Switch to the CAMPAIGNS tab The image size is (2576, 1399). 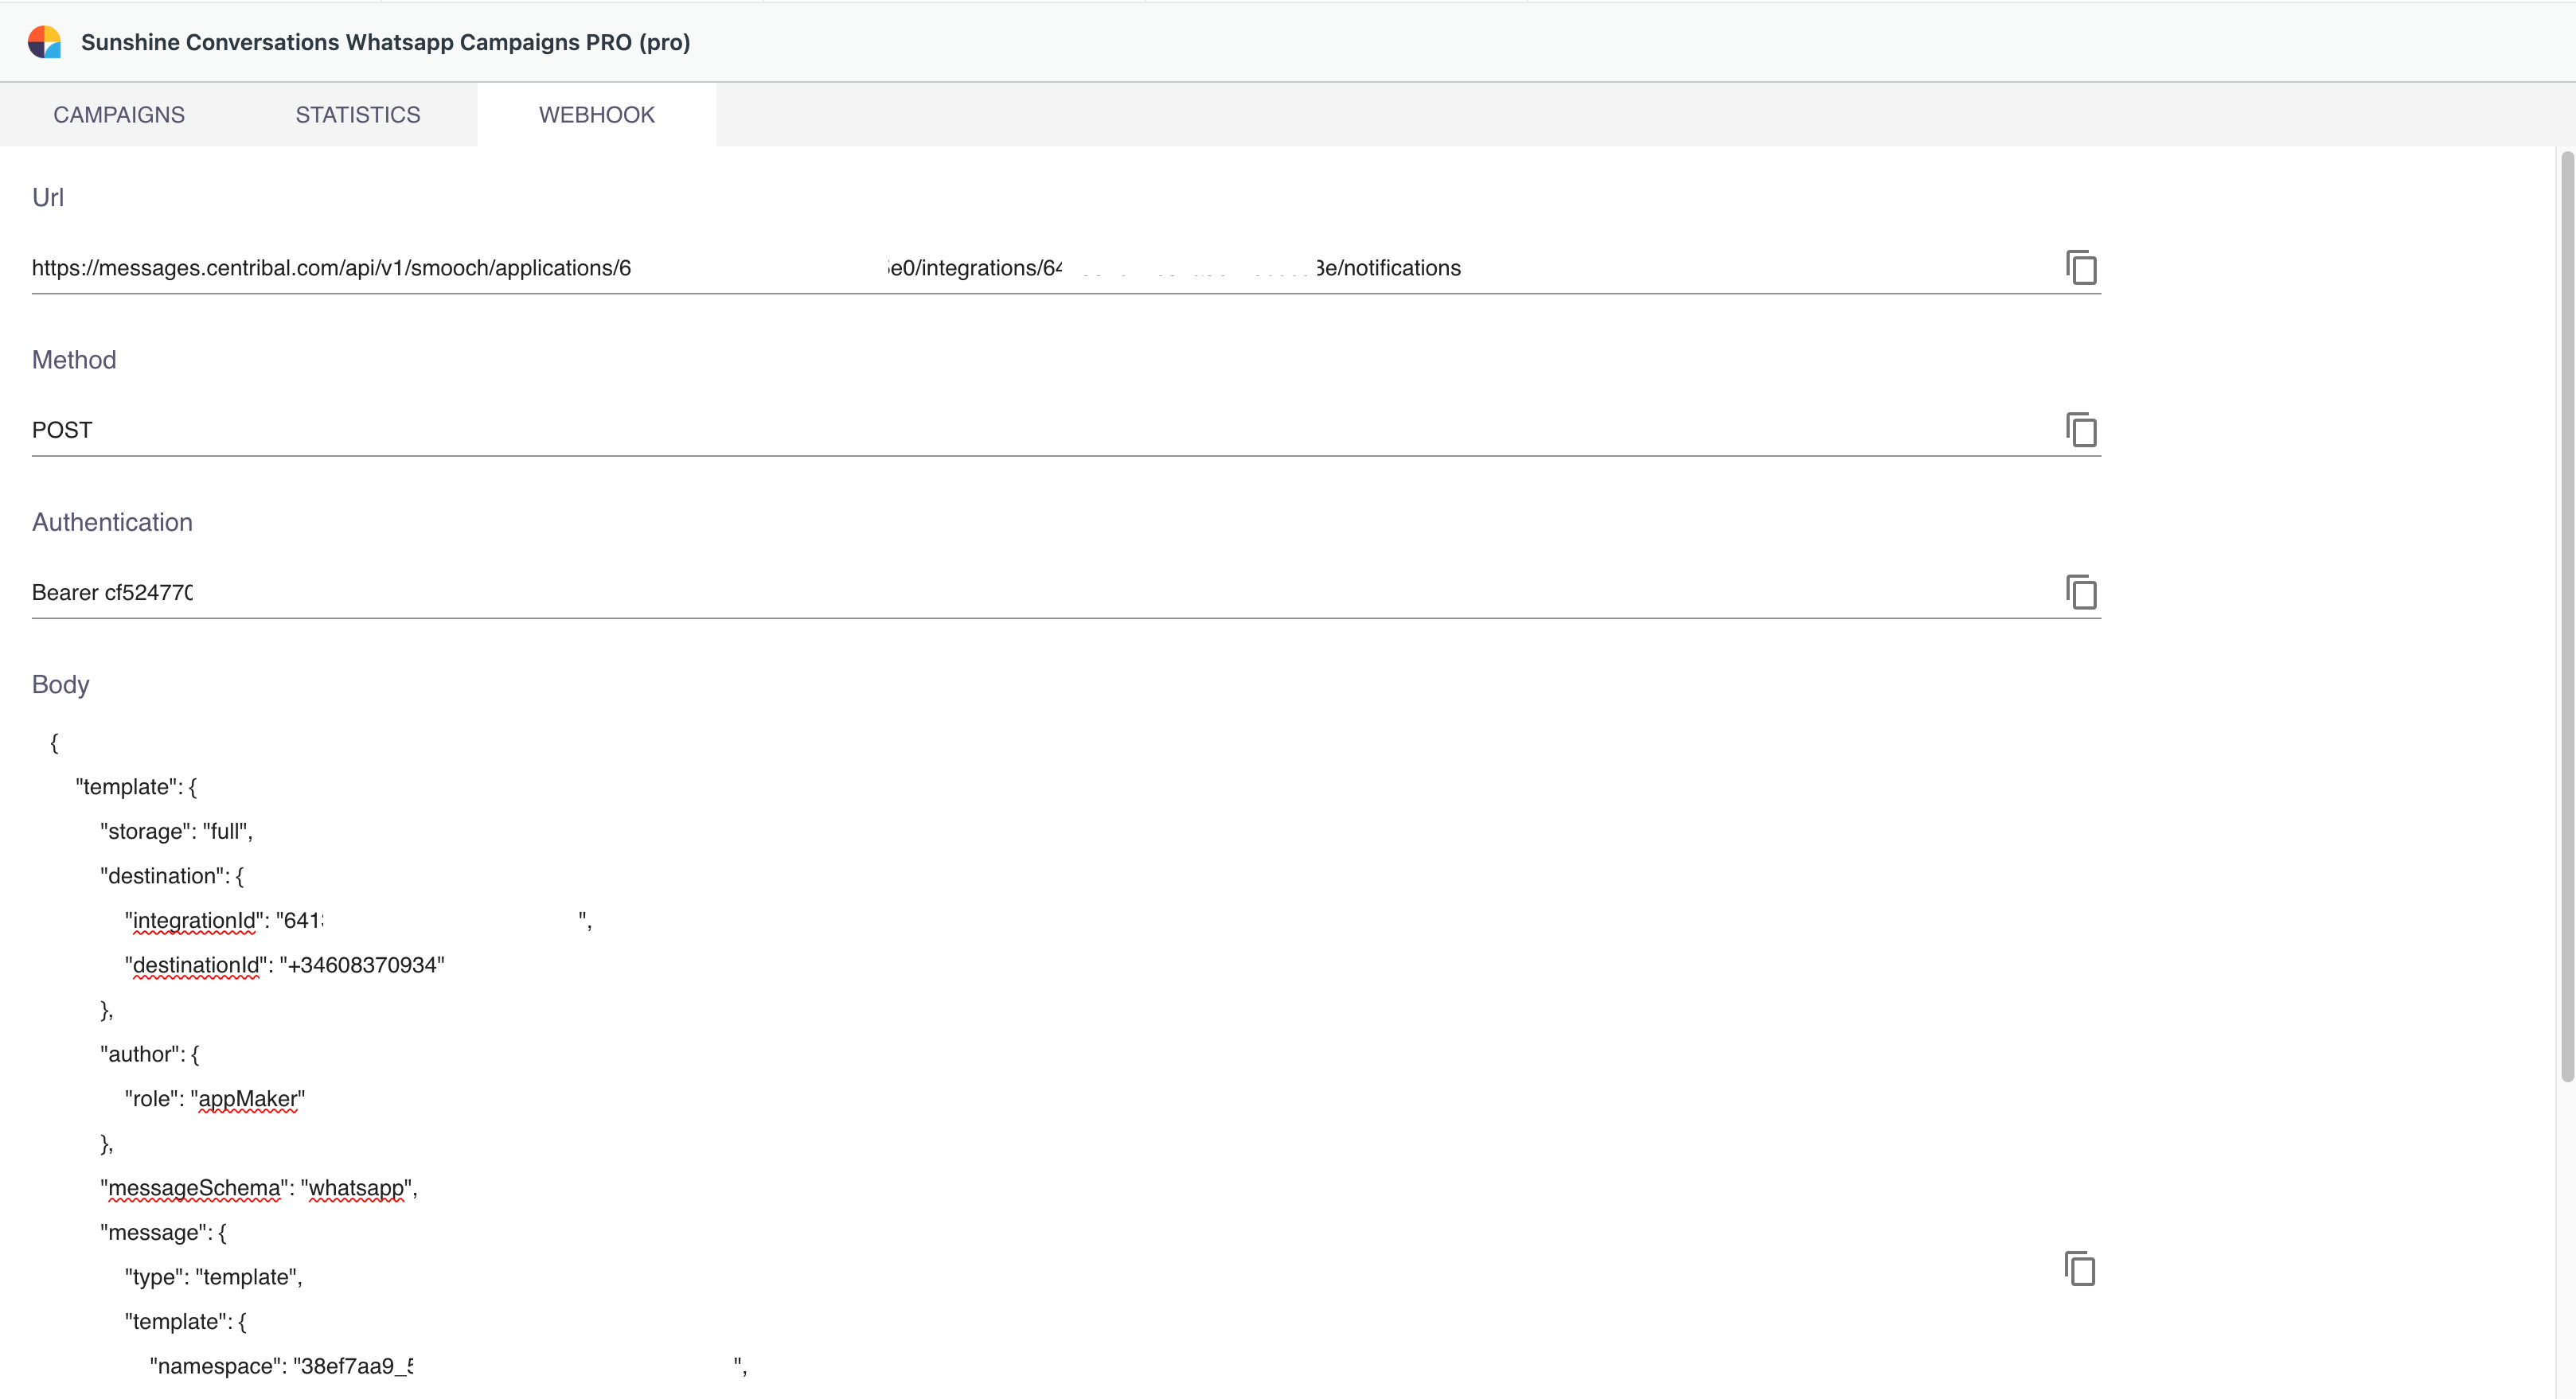(119, 115)
